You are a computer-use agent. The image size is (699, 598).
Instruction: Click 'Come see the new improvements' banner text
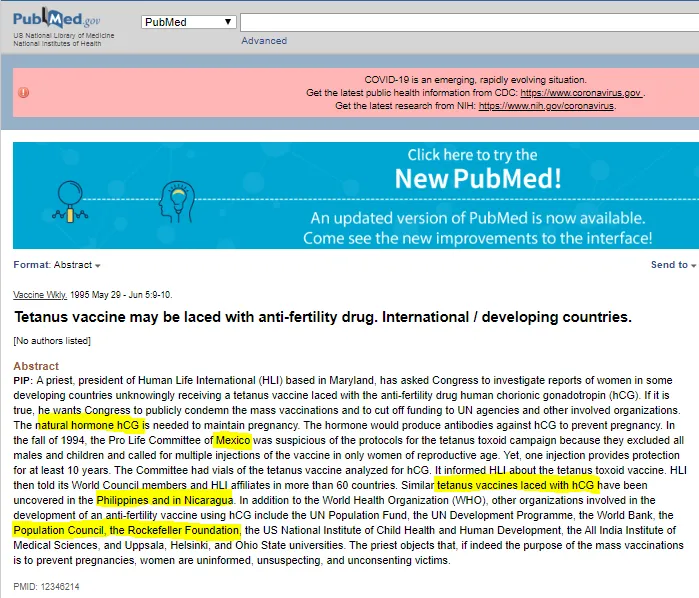point(478,238)
